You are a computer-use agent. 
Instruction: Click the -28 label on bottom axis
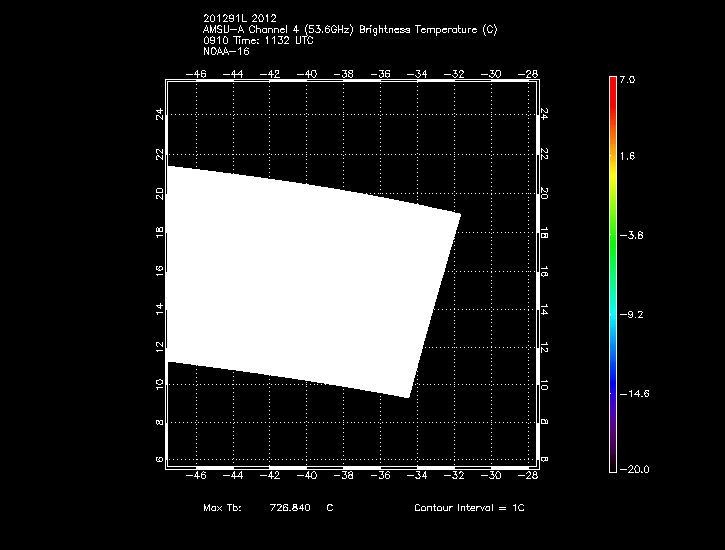(x=529, y=475)
